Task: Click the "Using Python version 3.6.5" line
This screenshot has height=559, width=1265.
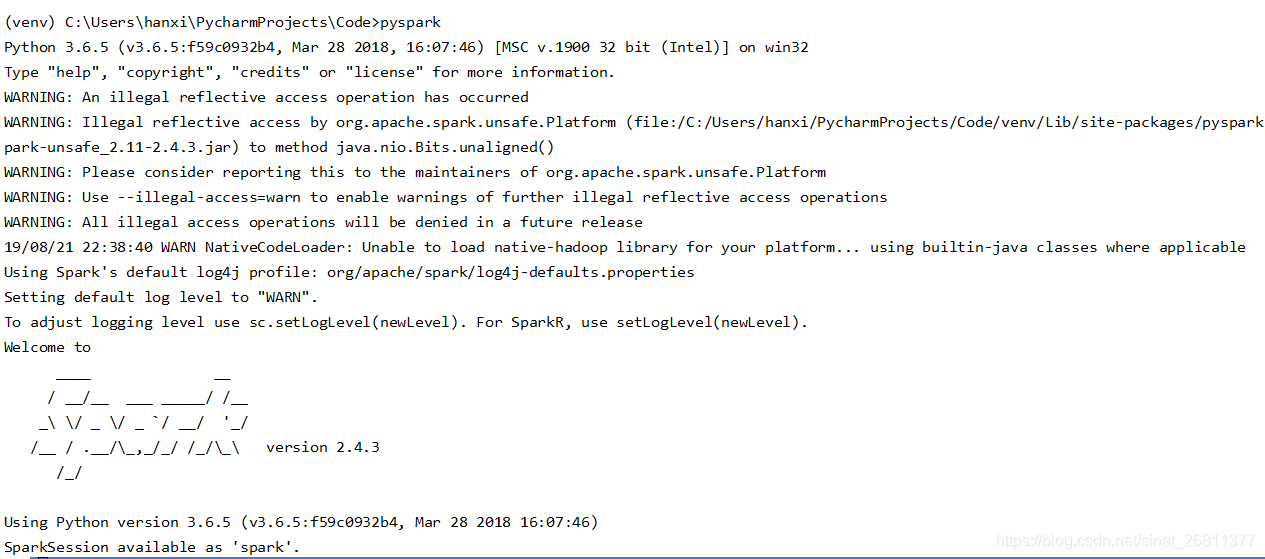Action: tap(300, 522)
